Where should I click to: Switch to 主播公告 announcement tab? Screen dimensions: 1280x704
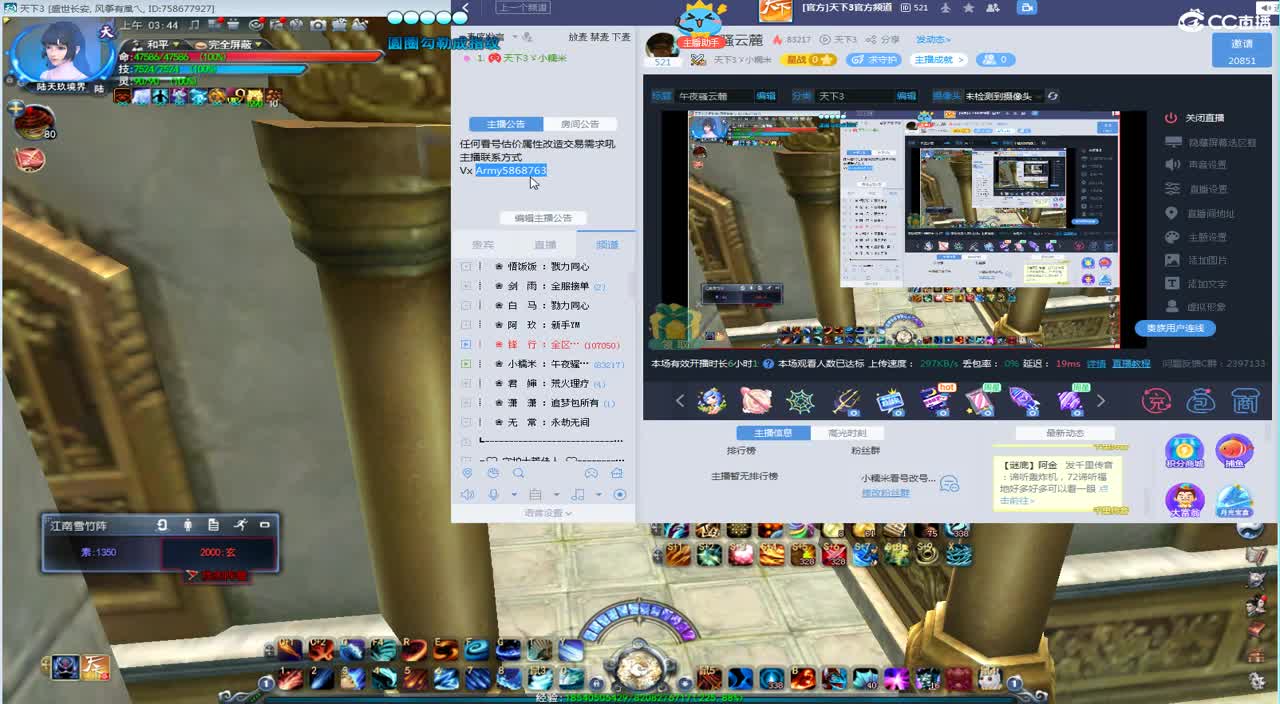(506, 124)
